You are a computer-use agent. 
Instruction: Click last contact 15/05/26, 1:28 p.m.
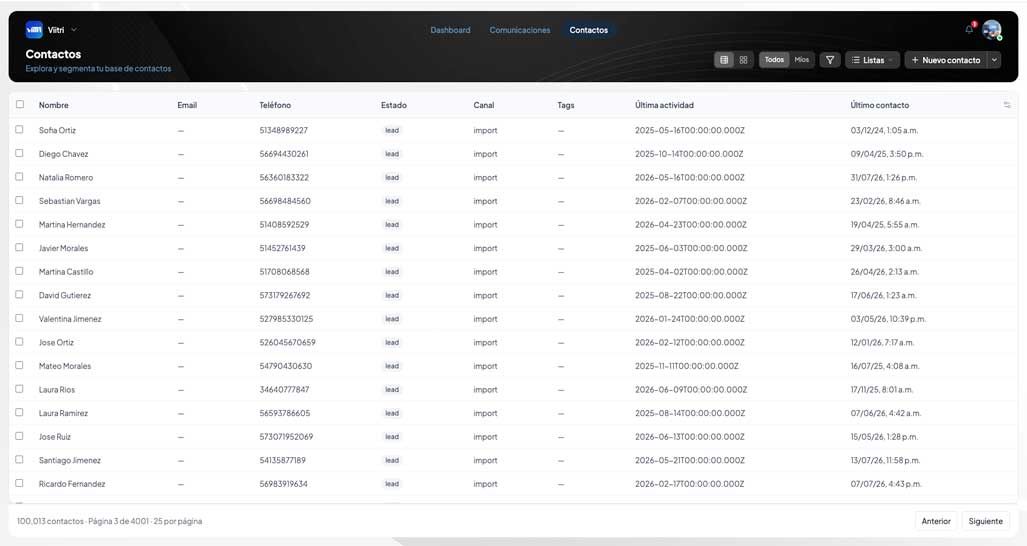click(x=884, y=437)
